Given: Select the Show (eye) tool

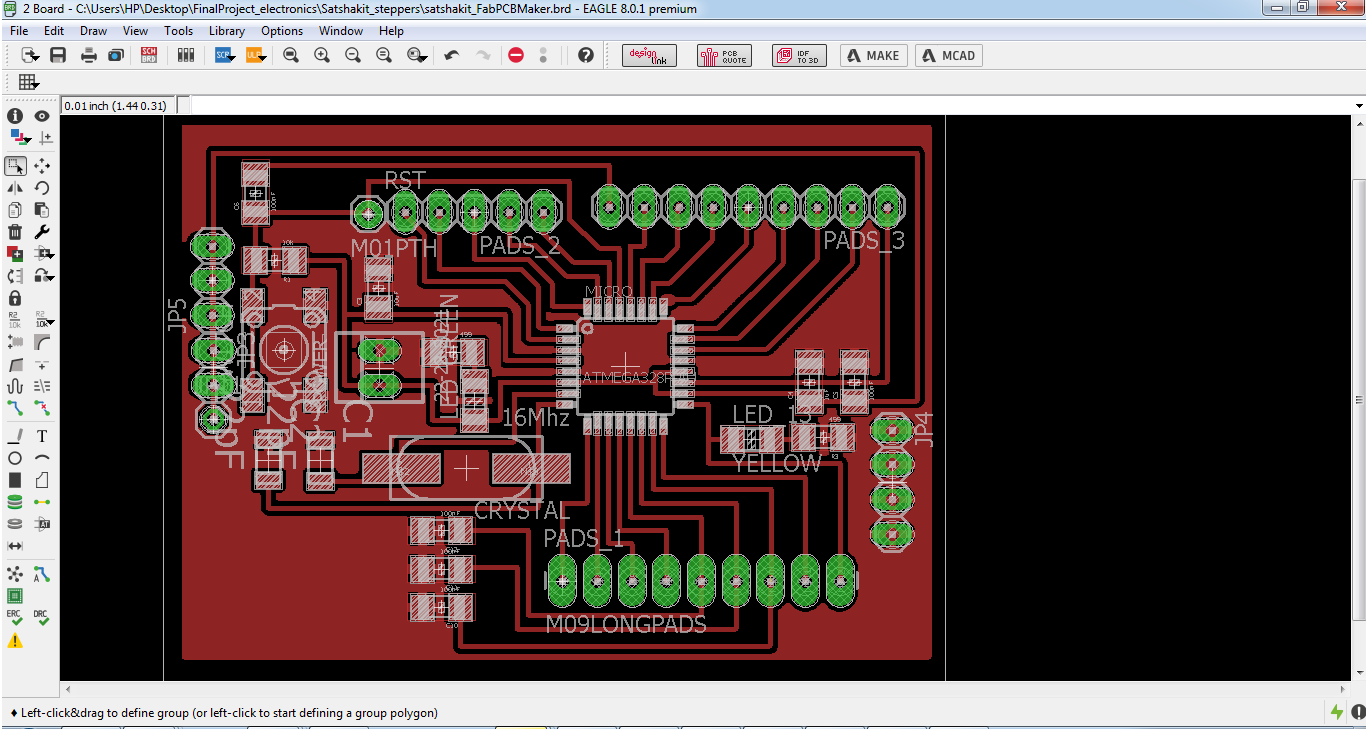Looking at the screenshot, I should coord(42,116).
